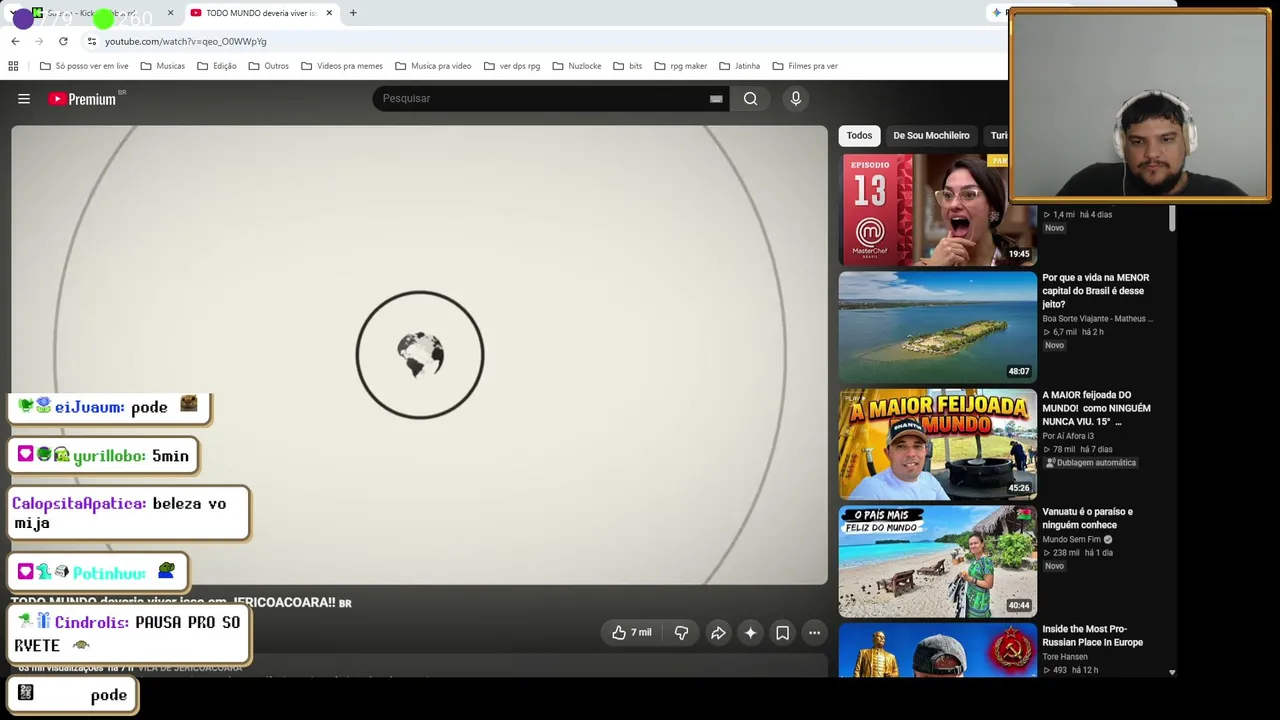Click the 'Dublagem automática' badge
This screenshot has height=720, width=1280.
[1090, 463]
